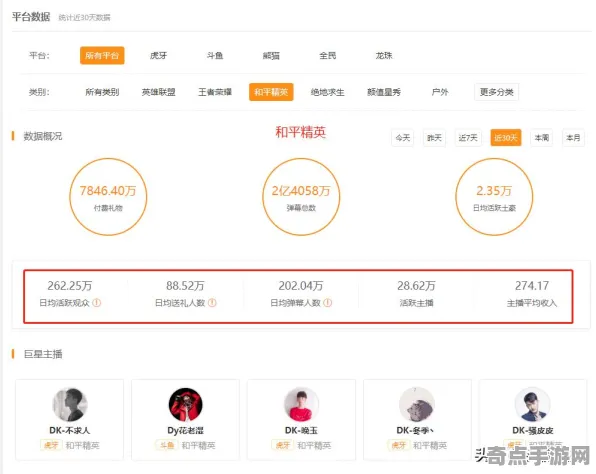Click 和平精英 label under DK-唤玉
This screenshot has width=596, height=474.
tap(314, 445)
